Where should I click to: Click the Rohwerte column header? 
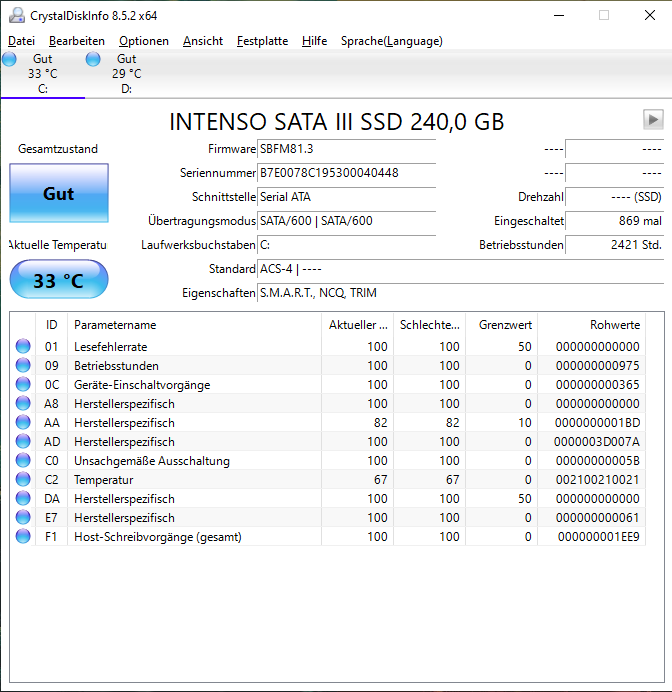[x=592, y=325]
